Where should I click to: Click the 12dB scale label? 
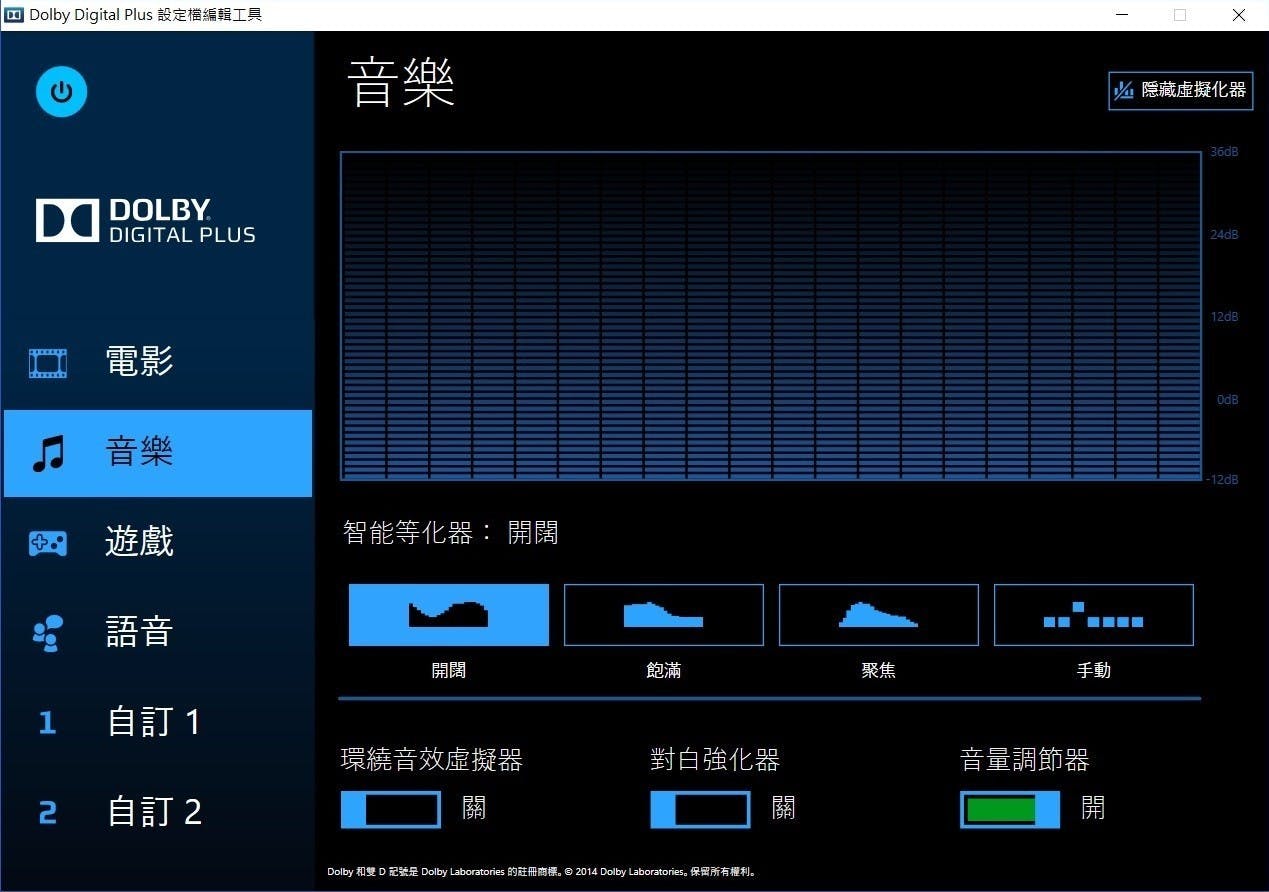[1224, 317]
